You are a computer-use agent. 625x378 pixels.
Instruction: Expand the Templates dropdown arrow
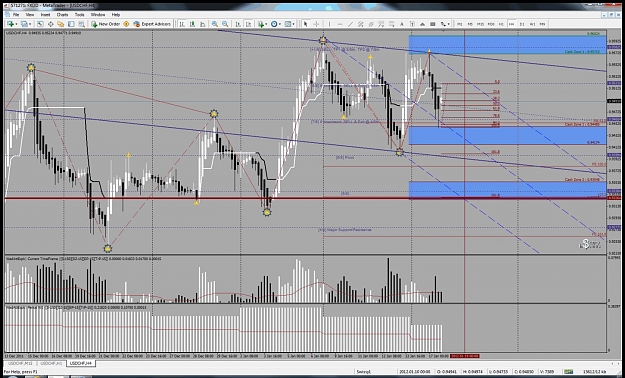click(293, 24)
